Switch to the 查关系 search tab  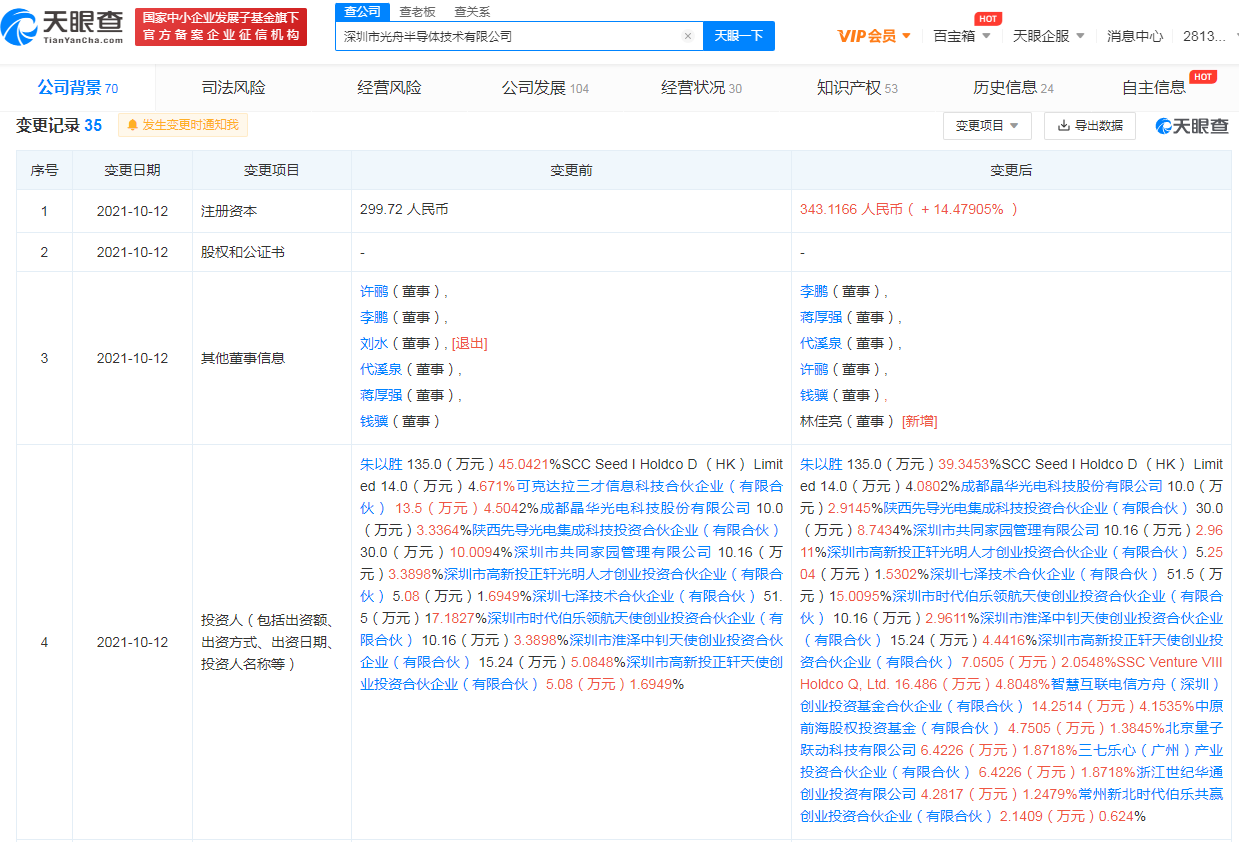point(472,12)
